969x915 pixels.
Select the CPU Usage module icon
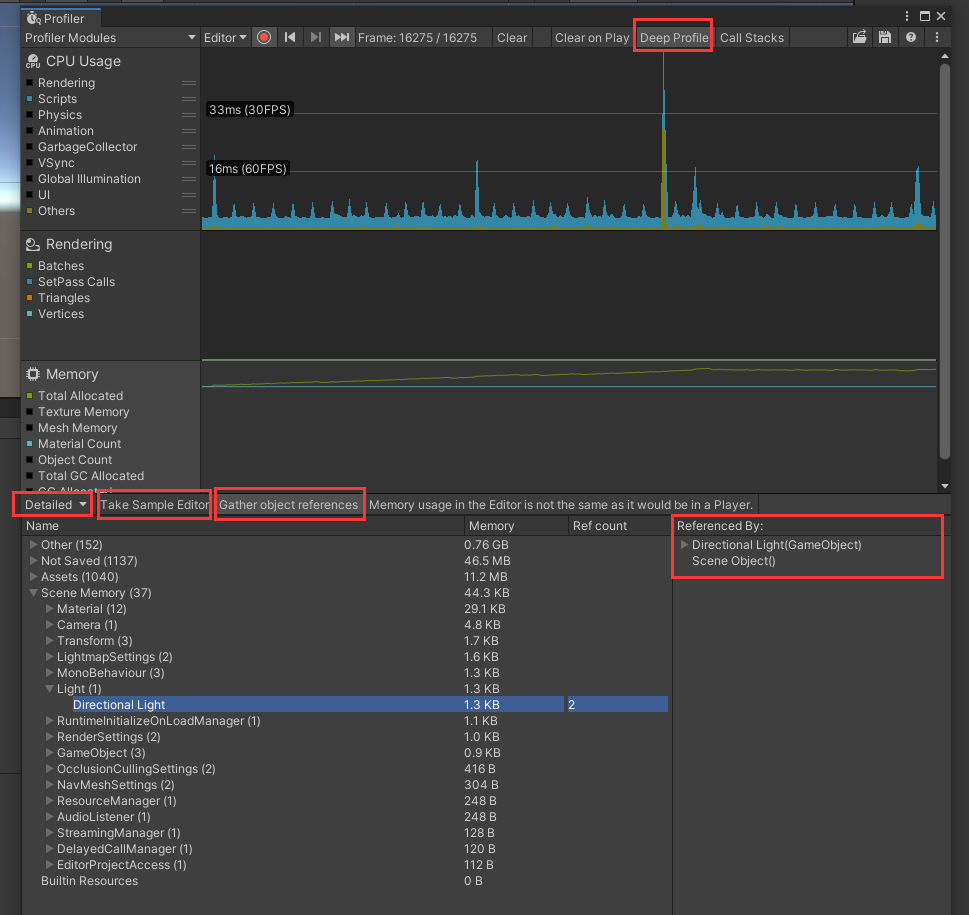point(32,61)
